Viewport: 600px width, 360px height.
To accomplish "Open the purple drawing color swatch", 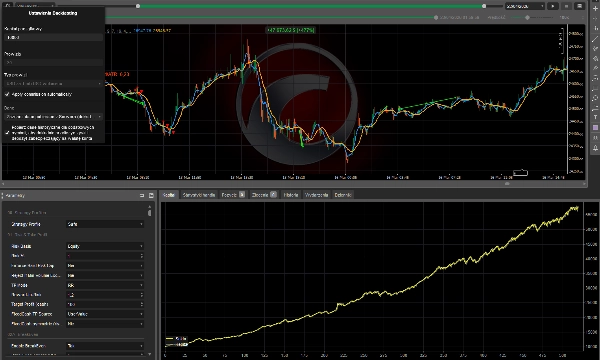I will click(x=595, y=128).
